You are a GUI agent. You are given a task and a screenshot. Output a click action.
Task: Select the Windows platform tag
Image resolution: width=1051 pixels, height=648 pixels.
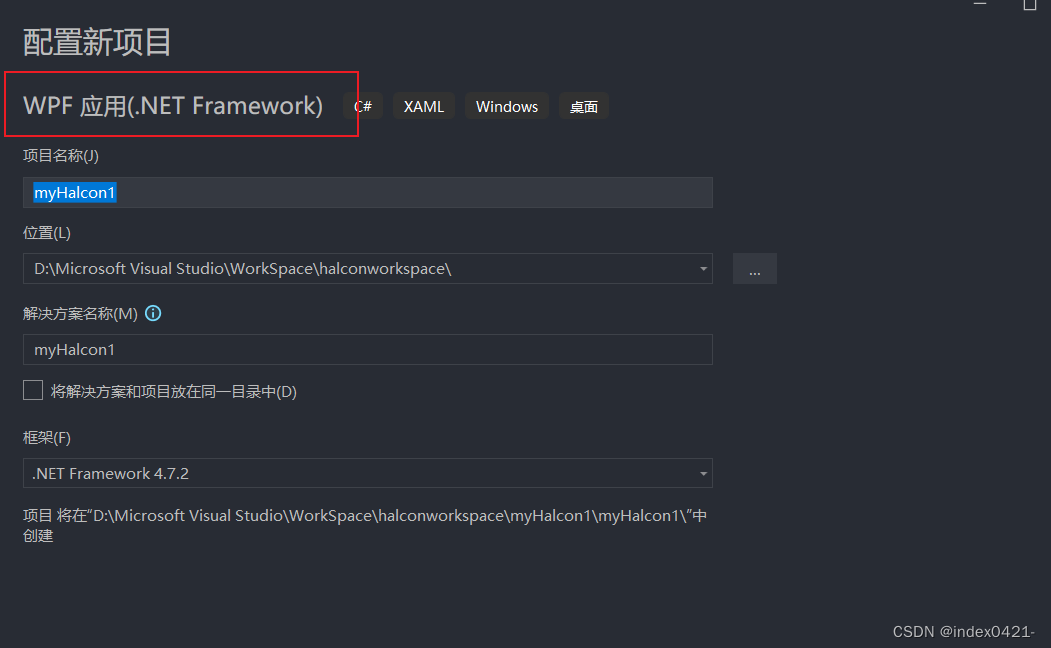pyautogui.click(x=506, y=106)
